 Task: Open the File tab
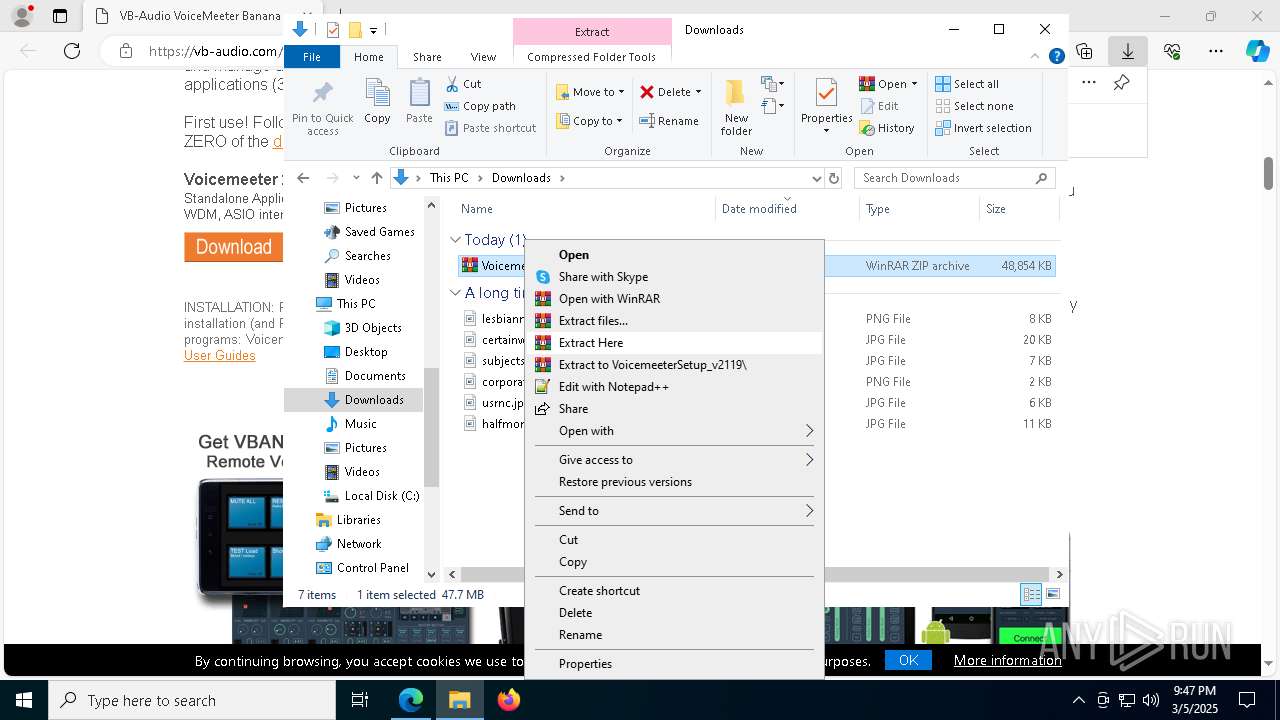coord(312,57)
